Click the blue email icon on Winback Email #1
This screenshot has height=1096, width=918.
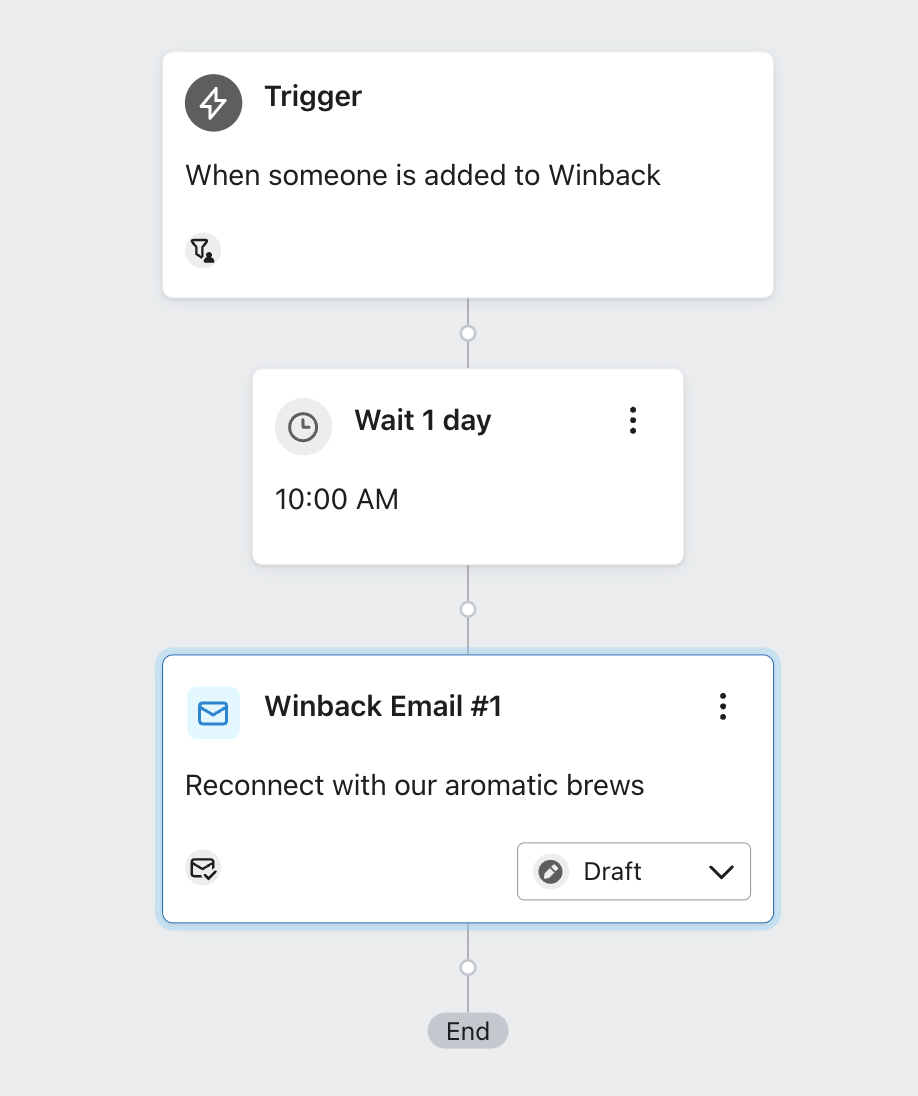pyautogui.click(x=213, y=713)
